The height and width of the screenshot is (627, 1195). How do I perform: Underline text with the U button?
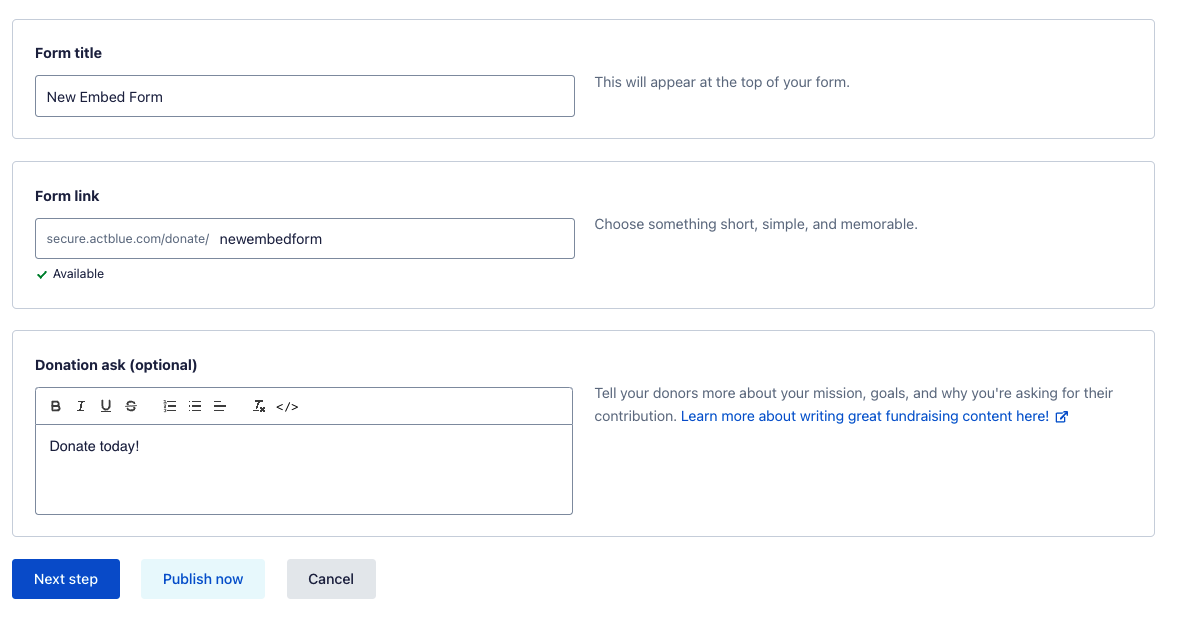pyautogui.click(x=106, y=406)
